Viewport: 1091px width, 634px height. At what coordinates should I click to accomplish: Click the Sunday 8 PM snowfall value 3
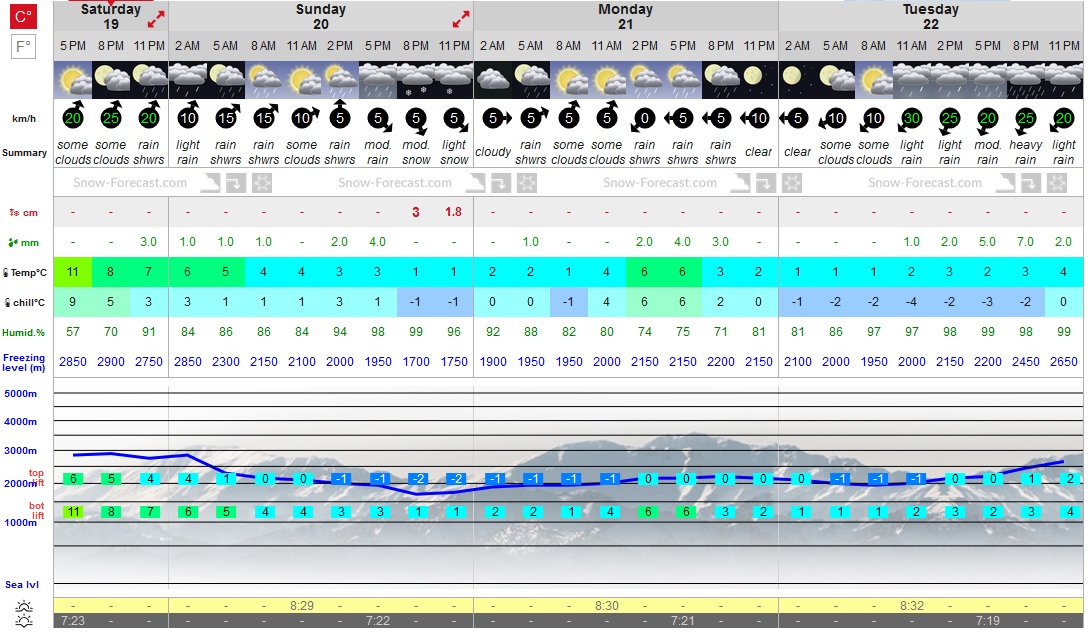click(x=415, y=212)
